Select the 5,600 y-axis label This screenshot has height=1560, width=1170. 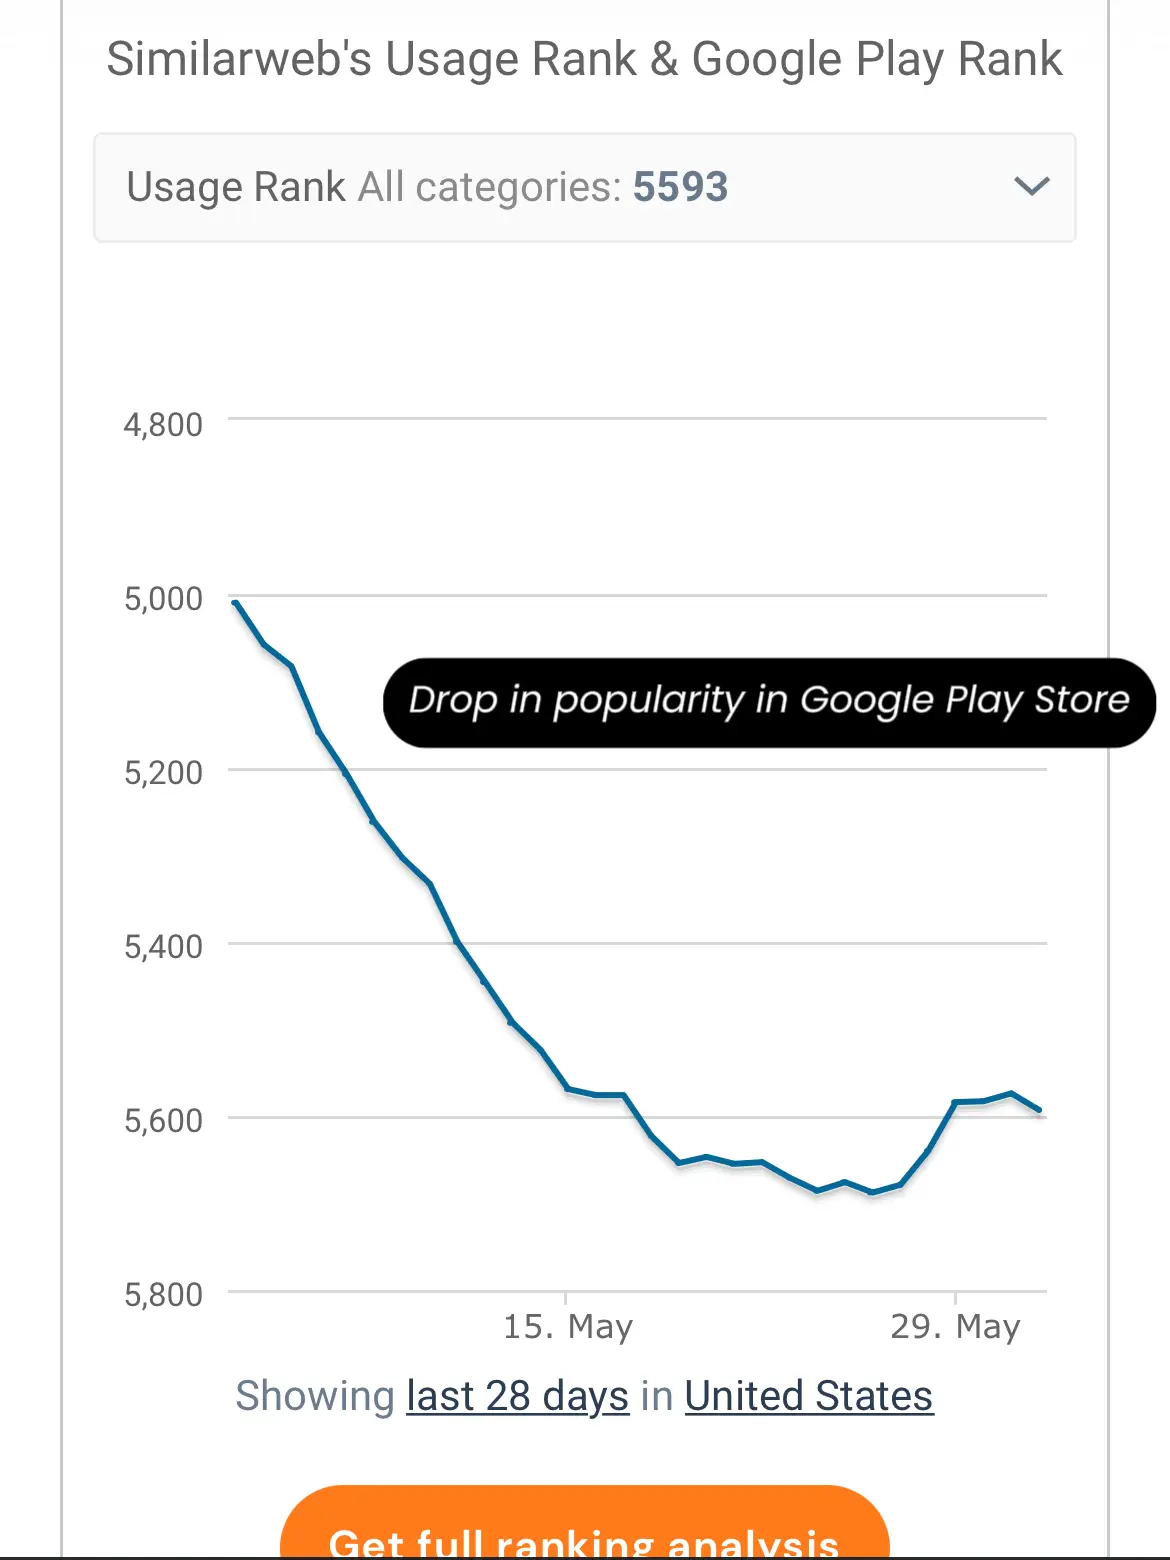163,1121
